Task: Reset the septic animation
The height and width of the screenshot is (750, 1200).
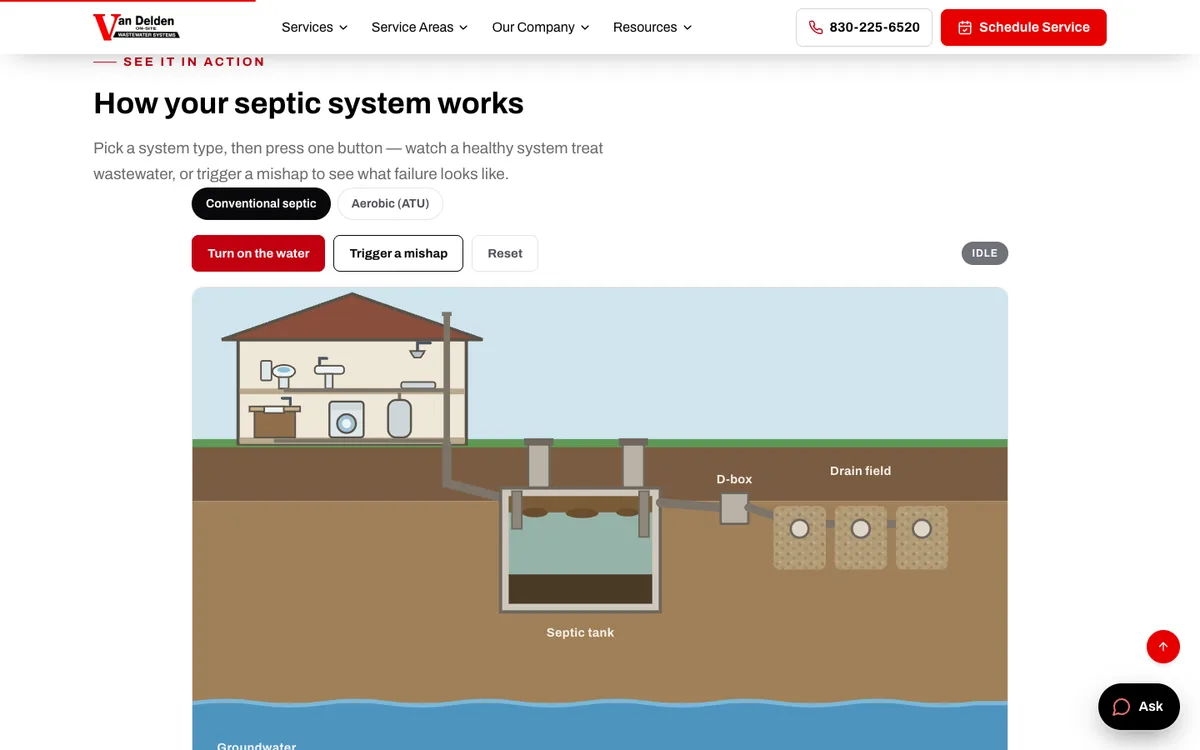Action: 505,253
